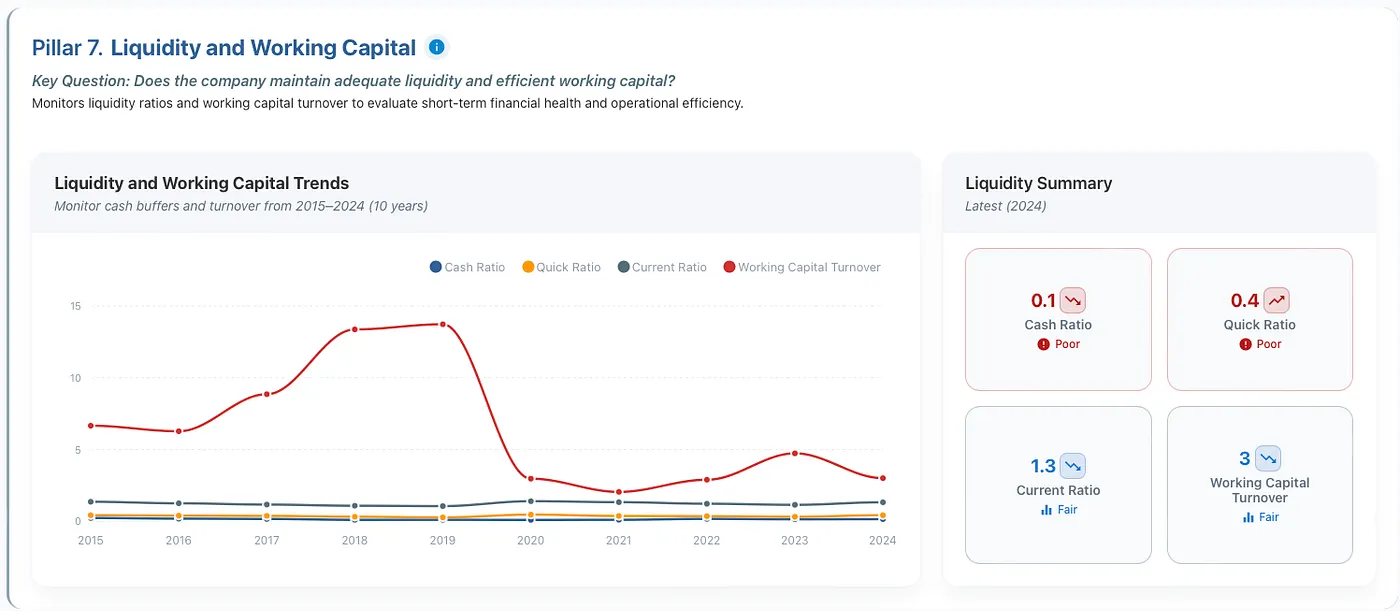Click Fair bar icon under Working Capital Turnover

click(1248, 517)
